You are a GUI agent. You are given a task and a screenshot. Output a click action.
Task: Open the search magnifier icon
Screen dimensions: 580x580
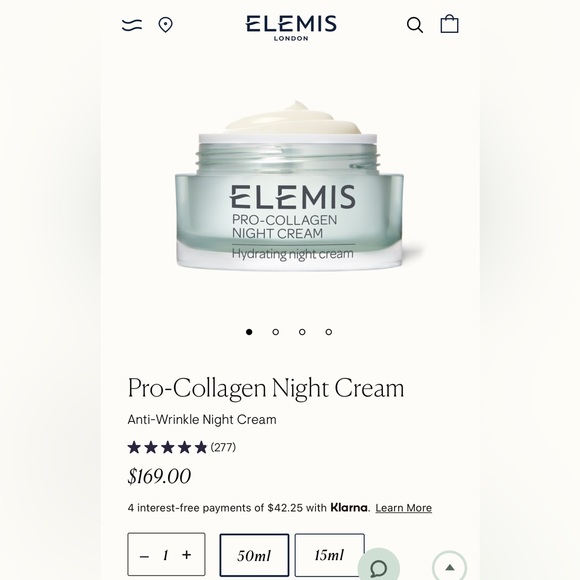coord(415,25)
